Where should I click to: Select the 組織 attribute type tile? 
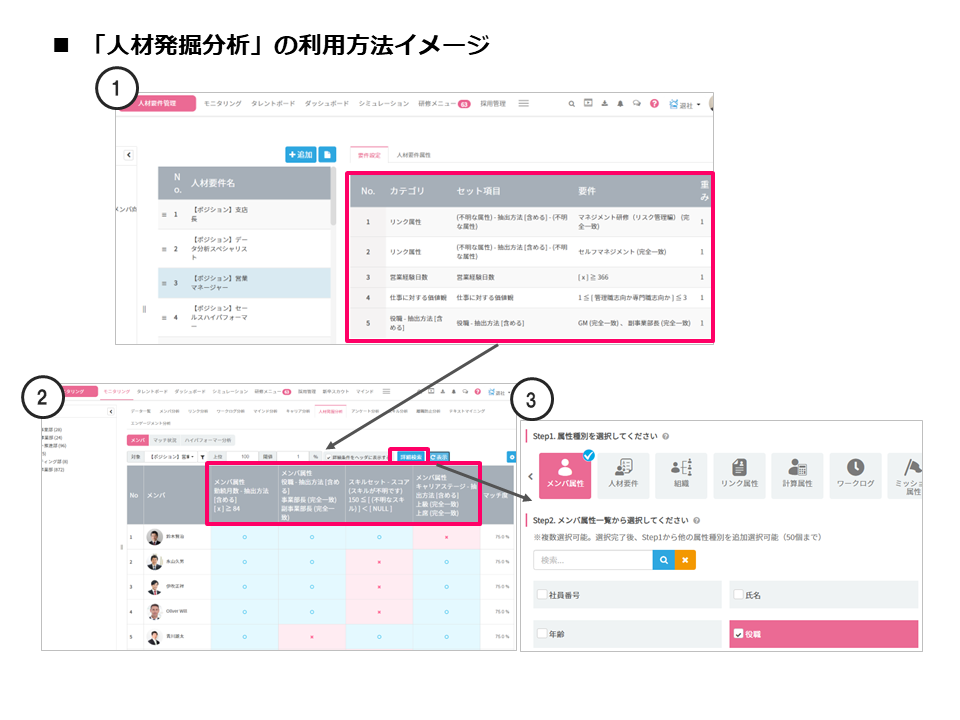pos(681,475)
